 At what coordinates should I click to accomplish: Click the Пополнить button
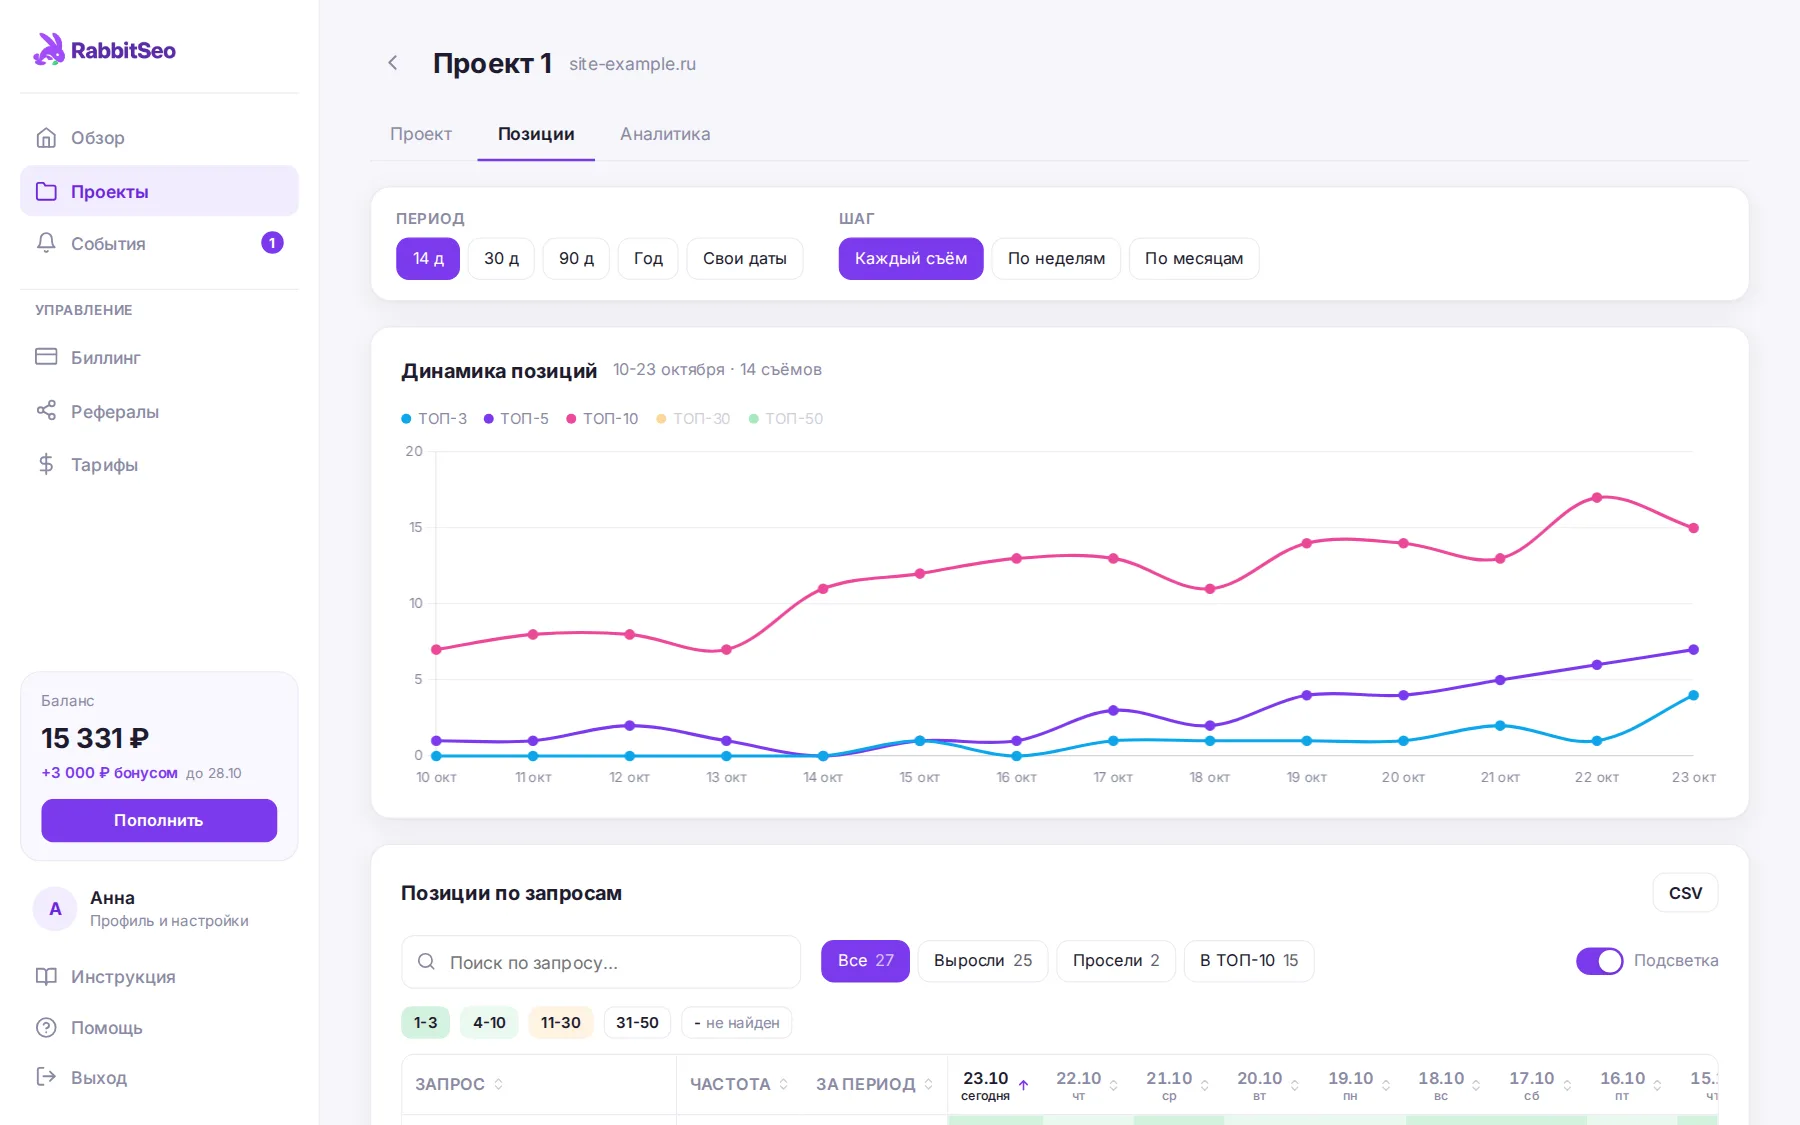(159, 820)
